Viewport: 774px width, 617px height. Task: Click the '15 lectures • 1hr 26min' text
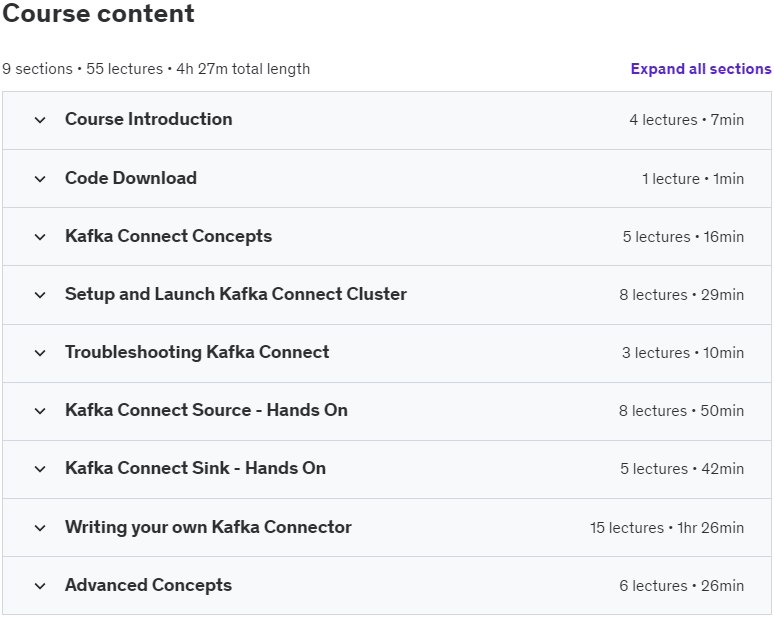click(667, 528)
